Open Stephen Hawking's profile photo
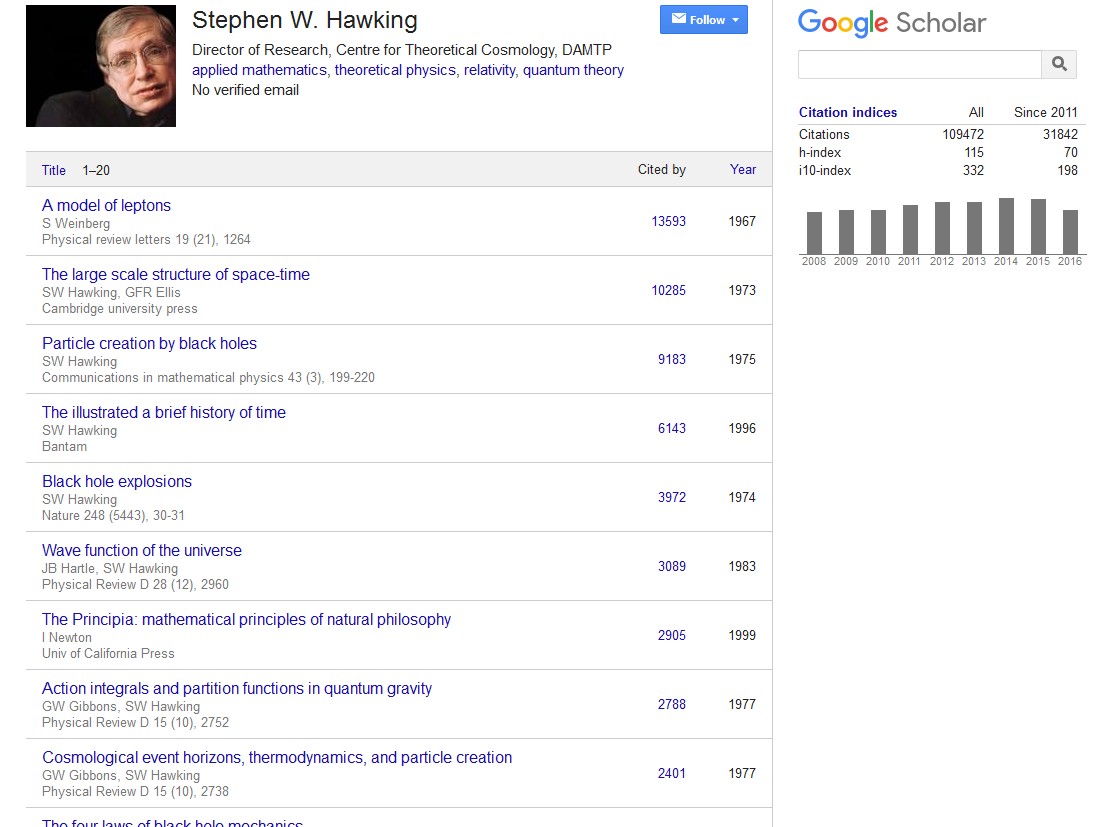Image resolution: width=1115 pixels, height=827 pixels. [x=101, y=66]
